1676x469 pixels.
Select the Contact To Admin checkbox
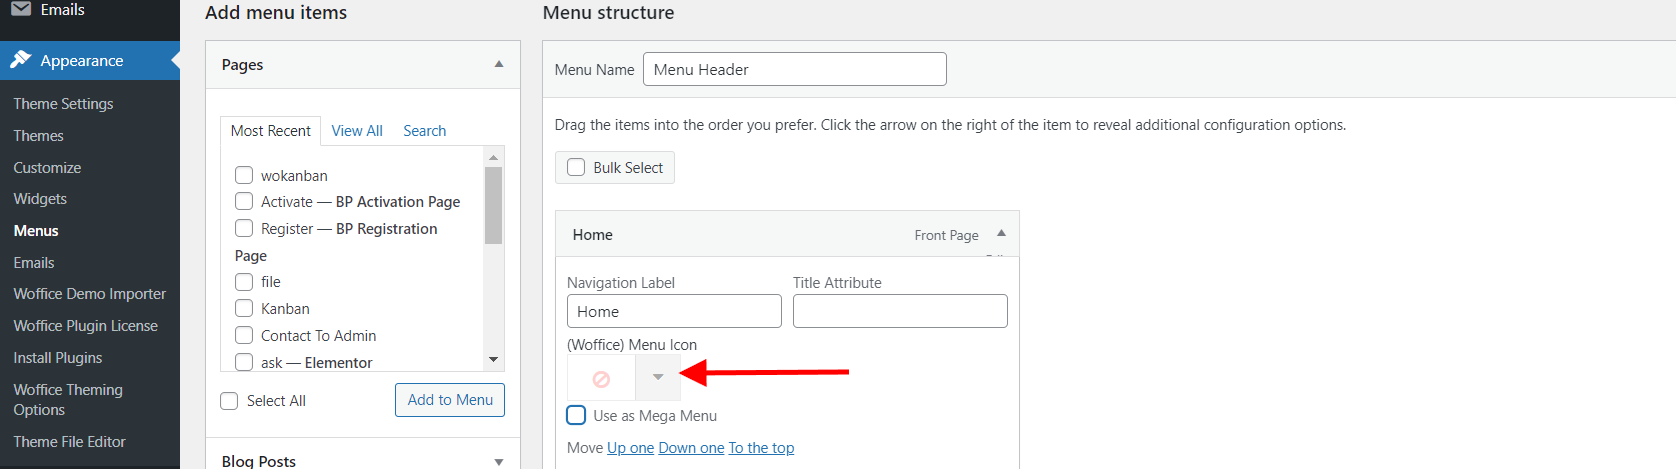click(244, 335)
